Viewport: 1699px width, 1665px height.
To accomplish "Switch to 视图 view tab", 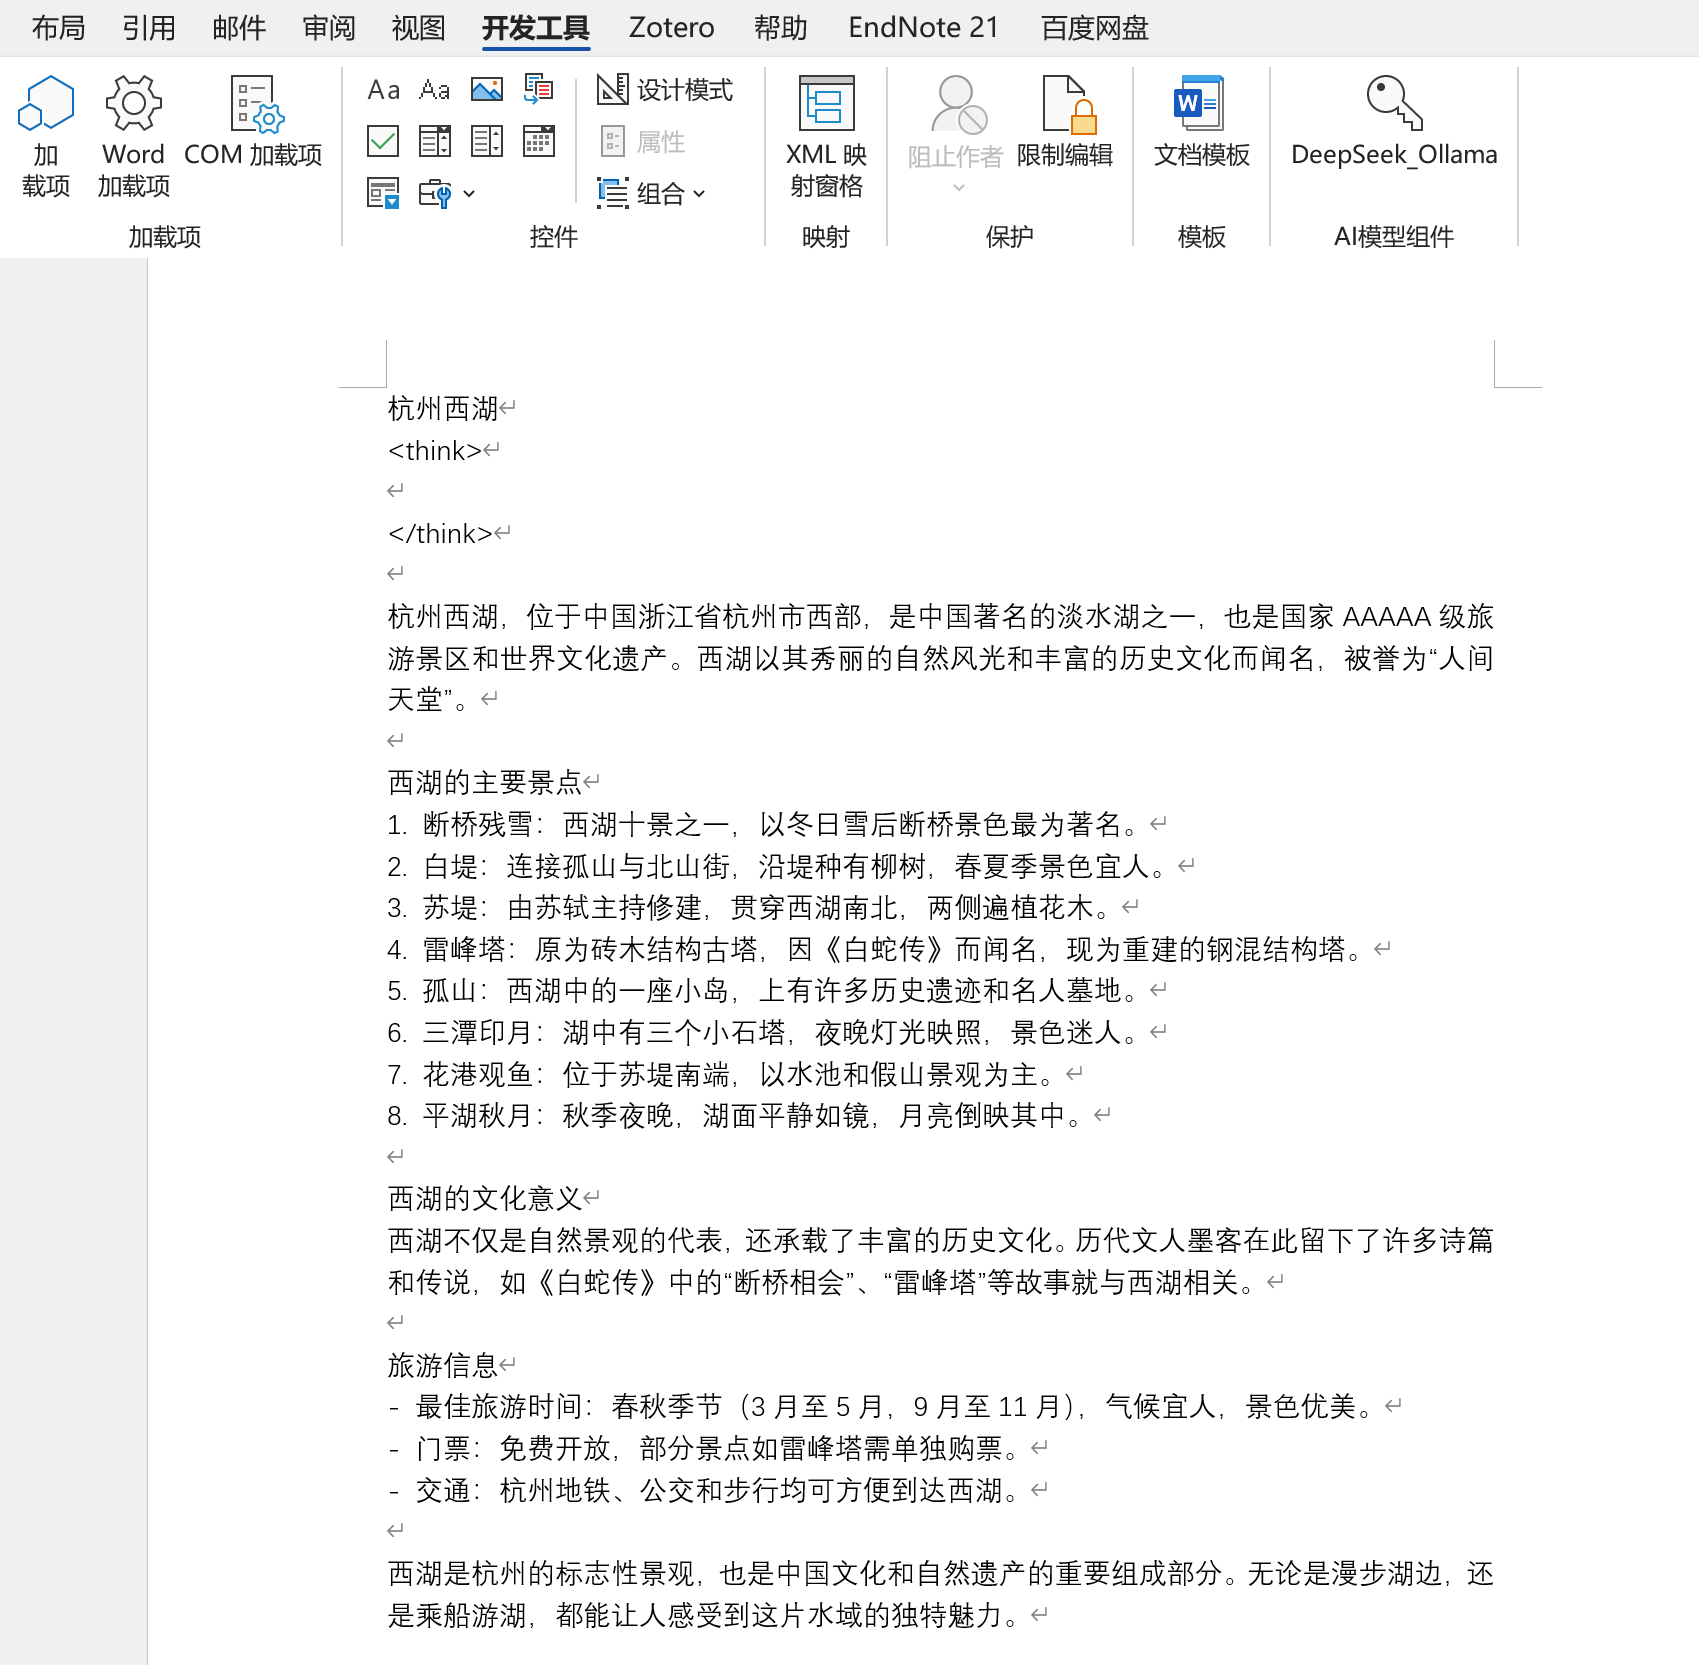I will coord(418,27).
